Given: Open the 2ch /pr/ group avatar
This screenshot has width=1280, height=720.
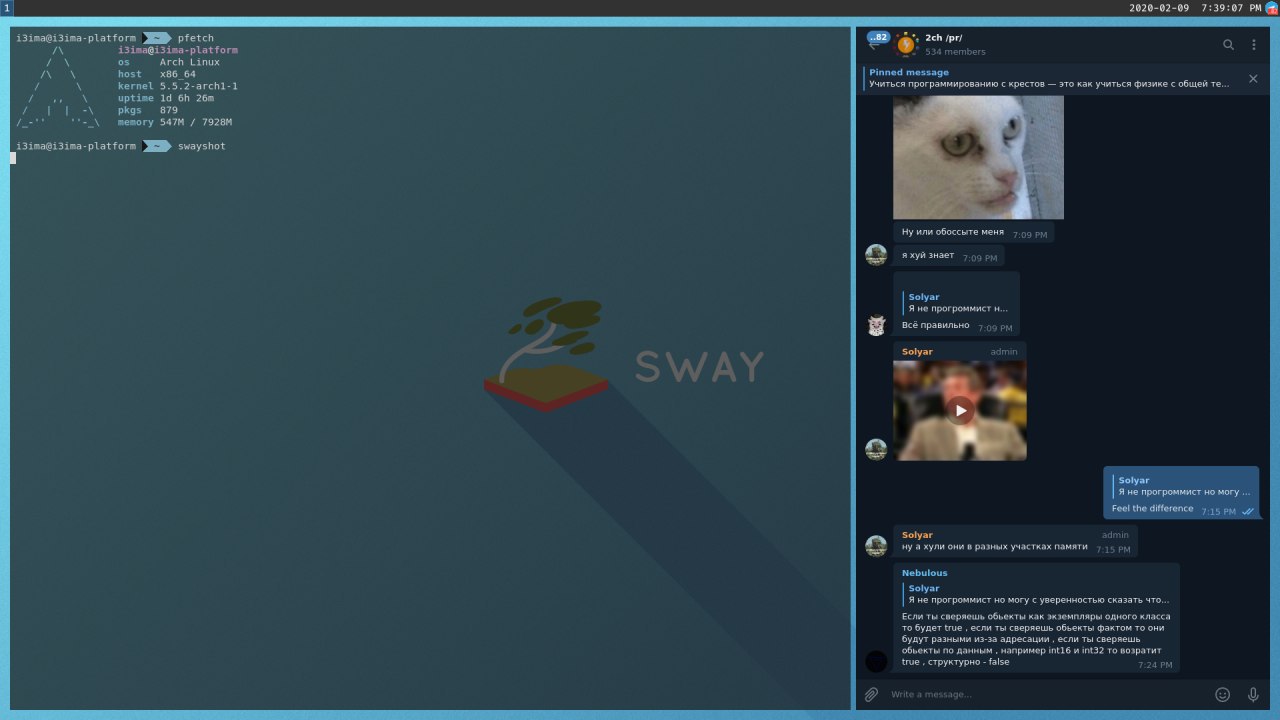Looking at the screenshot, I should [x=906, y=44].
